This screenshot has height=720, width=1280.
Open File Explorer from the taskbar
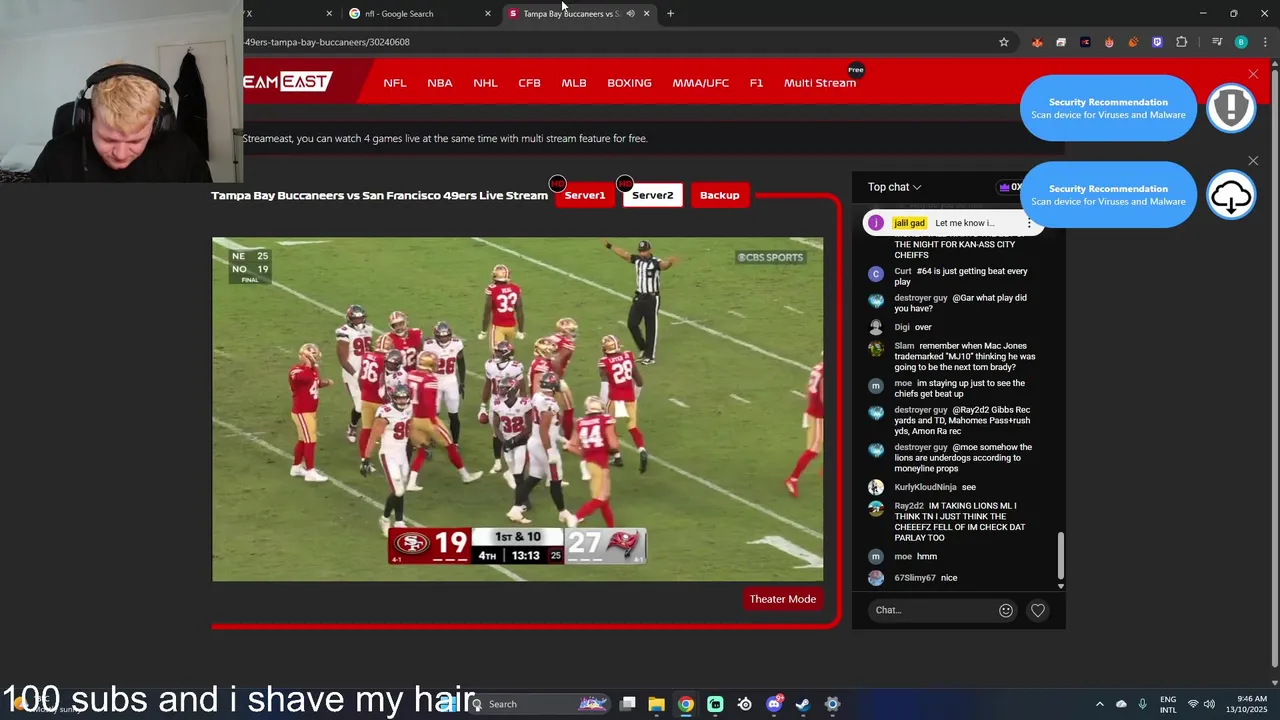[656, 704]
